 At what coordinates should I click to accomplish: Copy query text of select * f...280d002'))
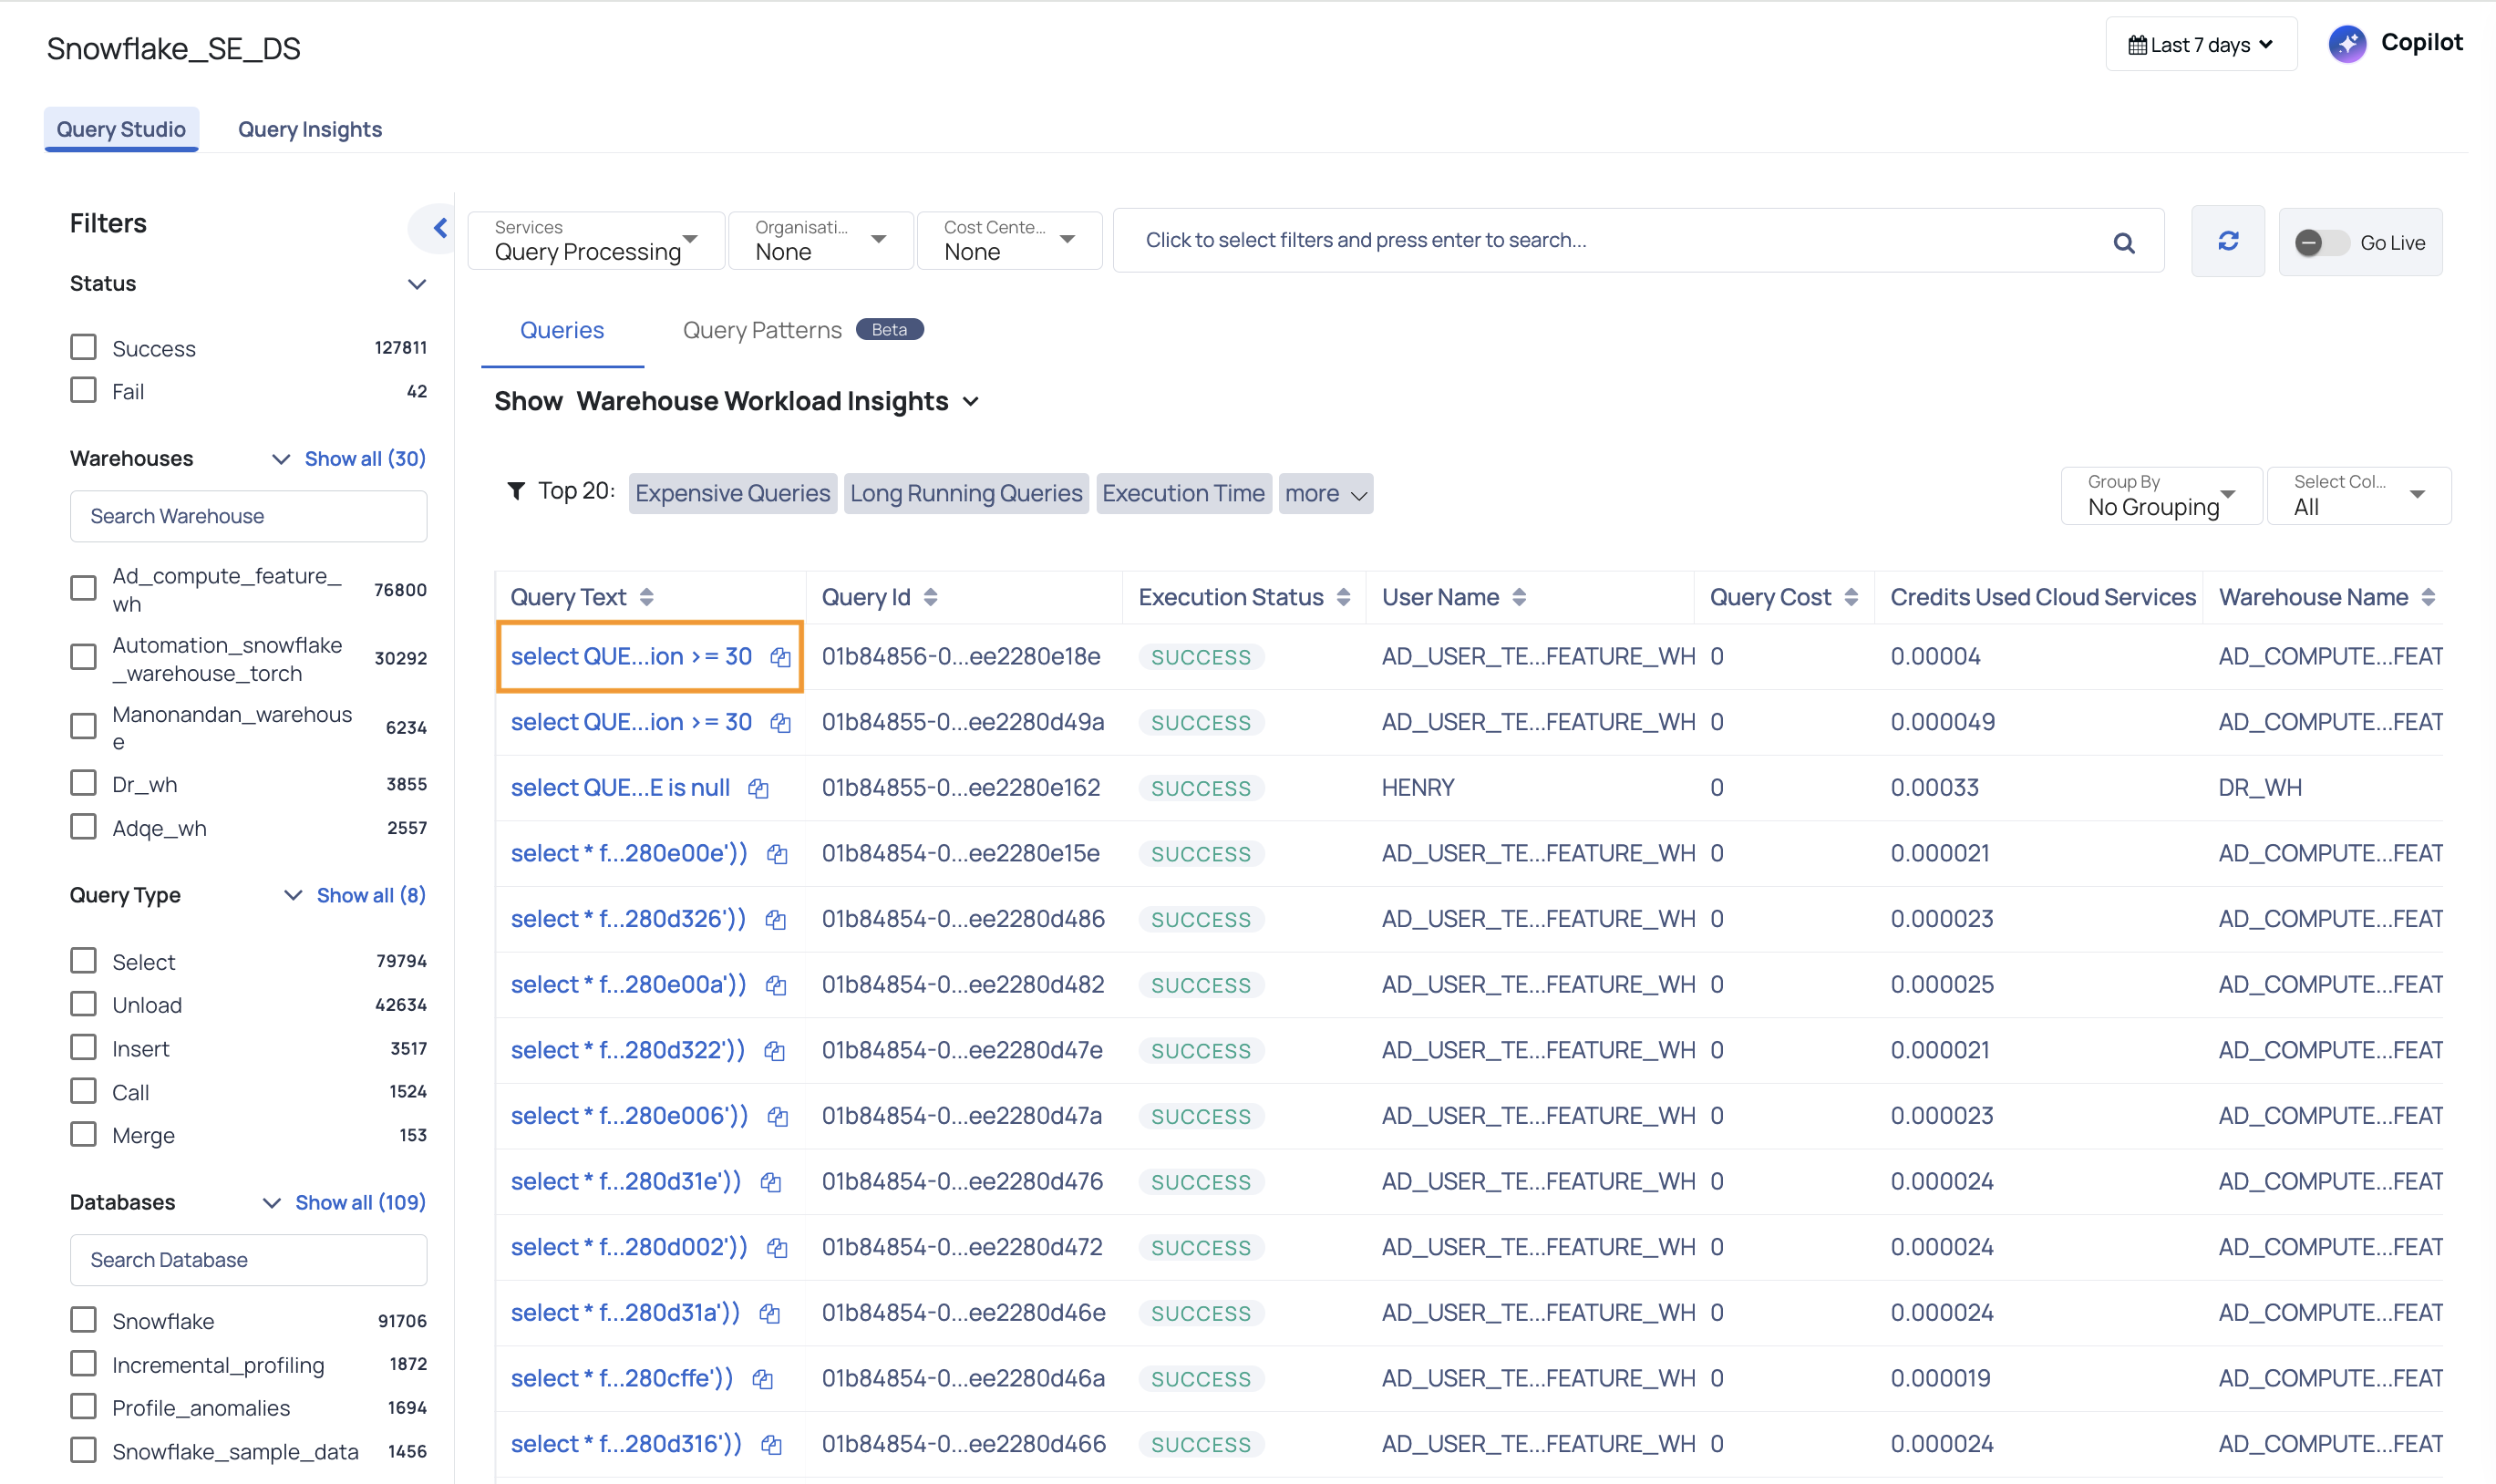(777, 1248)
